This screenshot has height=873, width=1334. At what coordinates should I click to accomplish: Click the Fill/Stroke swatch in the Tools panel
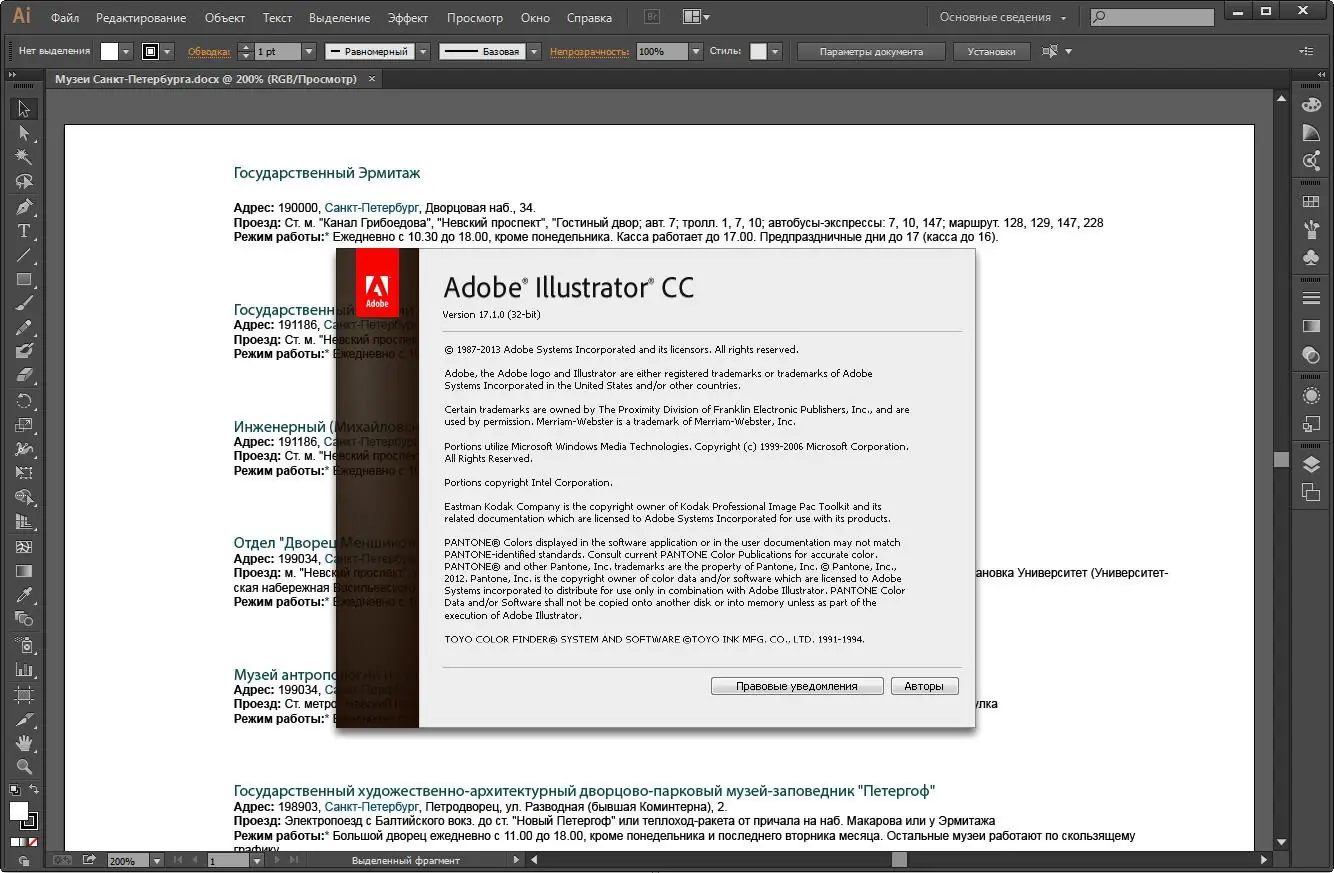click(22, 814)
